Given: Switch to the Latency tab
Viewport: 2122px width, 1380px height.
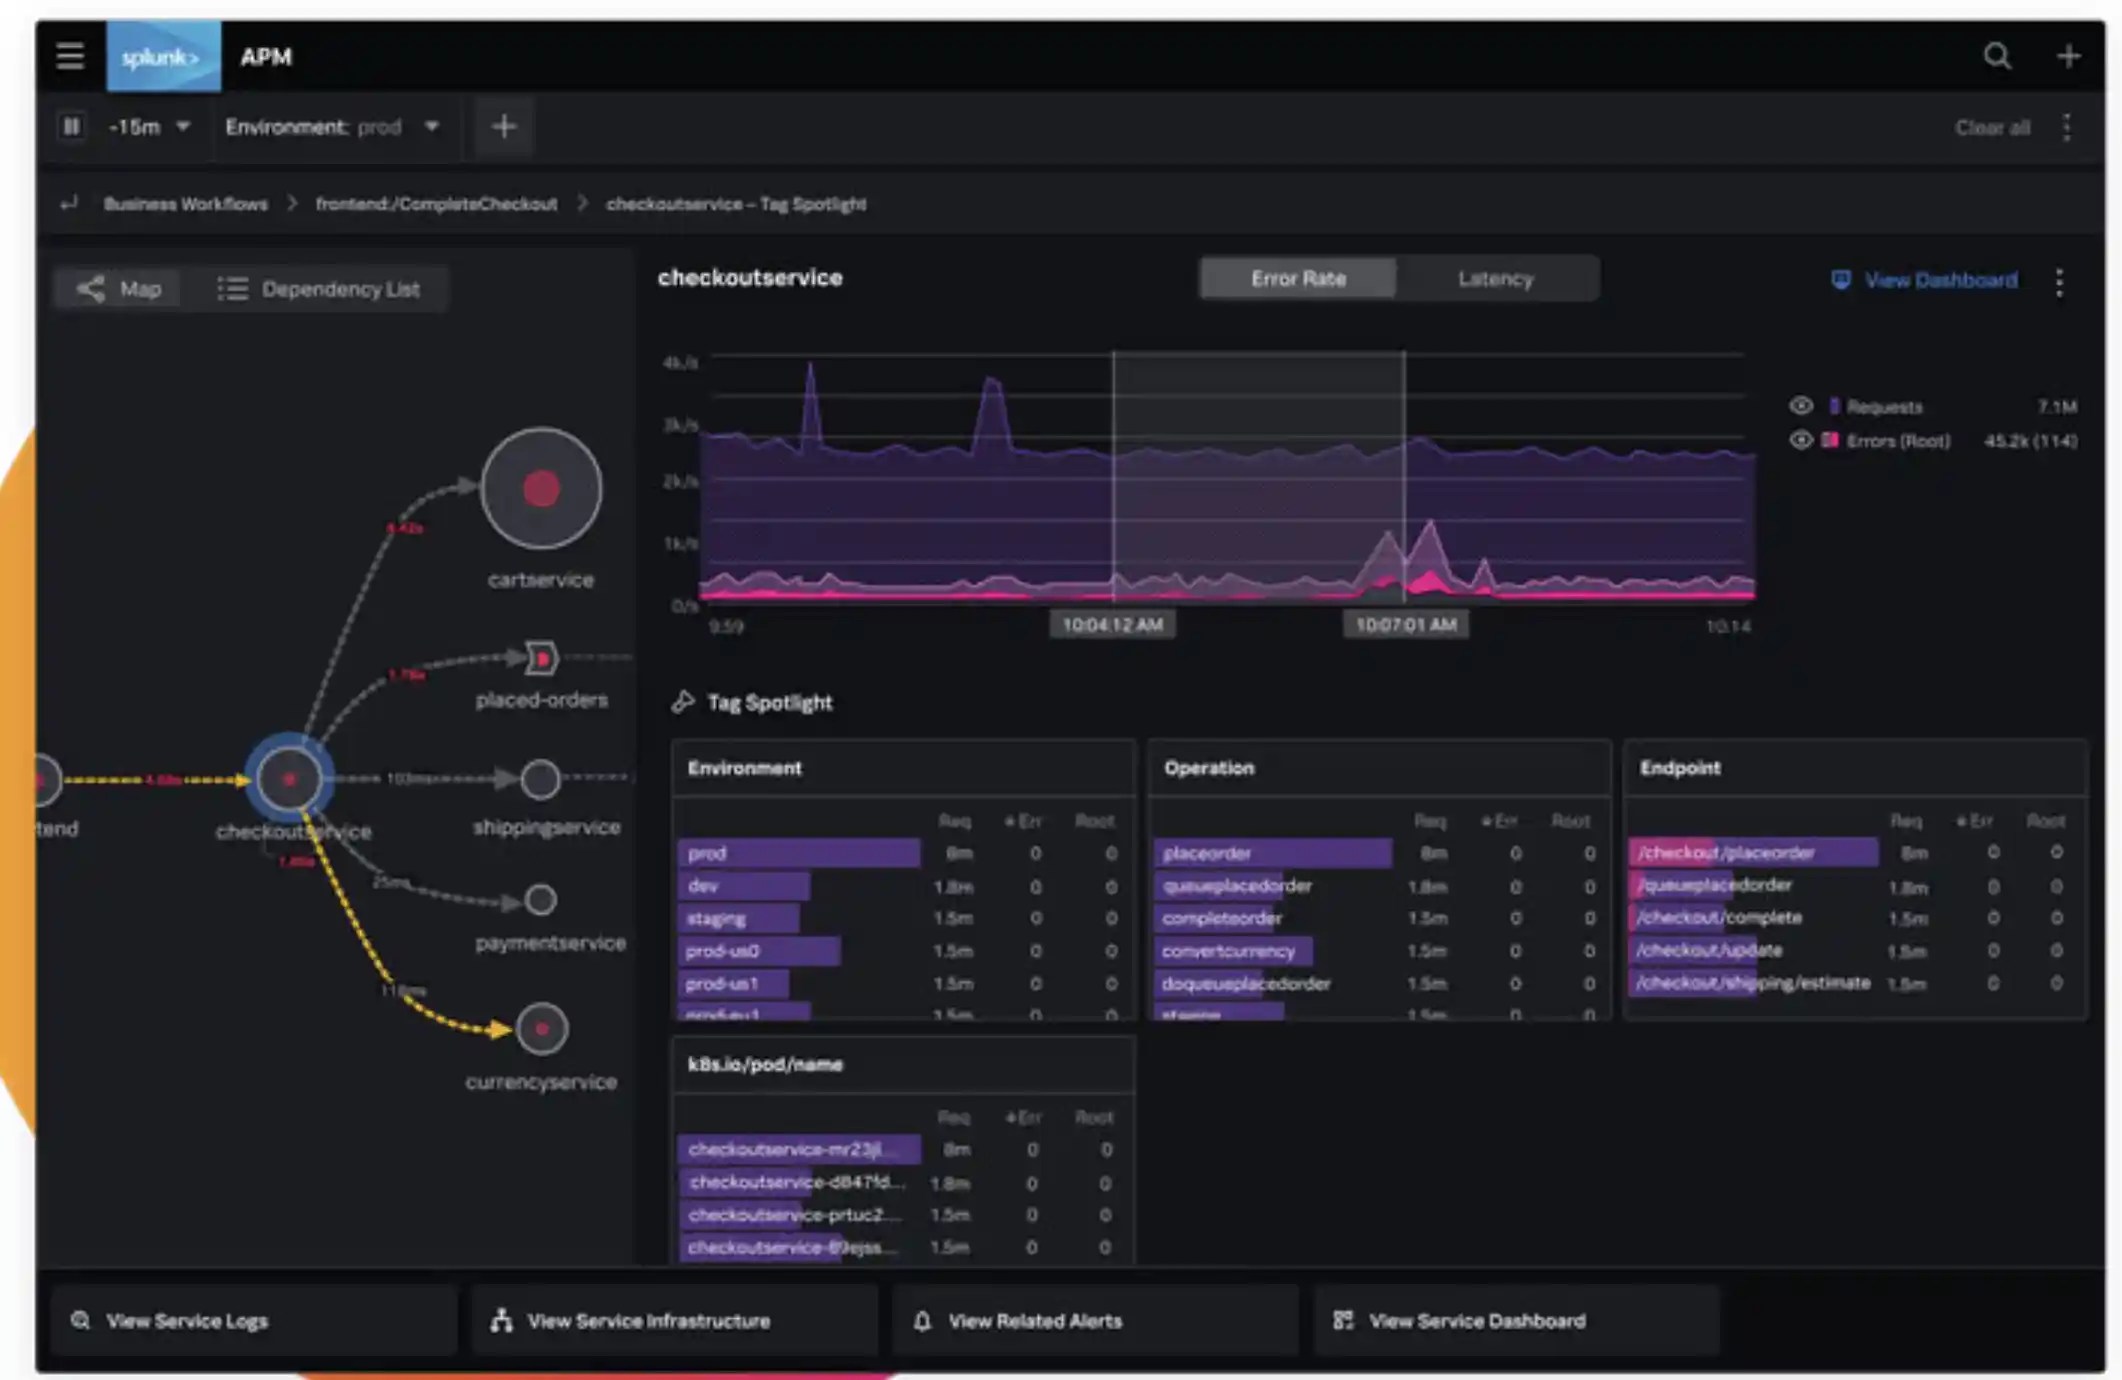Looking at the screenshot, I should (x=1497, y=278).
